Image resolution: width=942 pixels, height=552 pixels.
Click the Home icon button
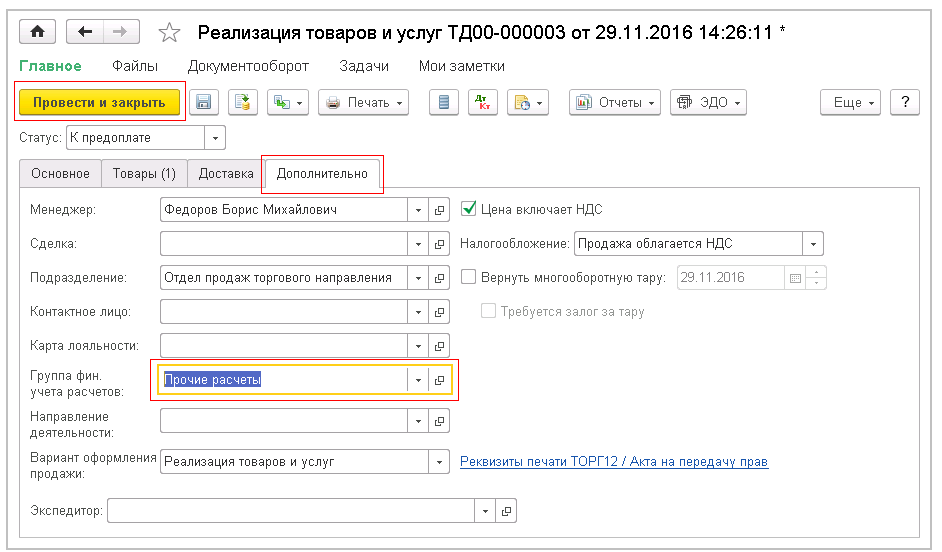click(x=38, y=32)
